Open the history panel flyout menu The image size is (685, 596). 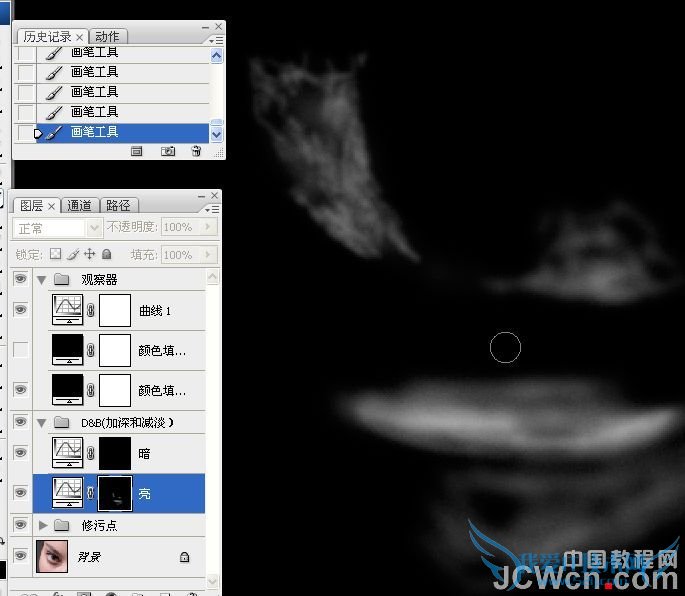pos(215,39)
